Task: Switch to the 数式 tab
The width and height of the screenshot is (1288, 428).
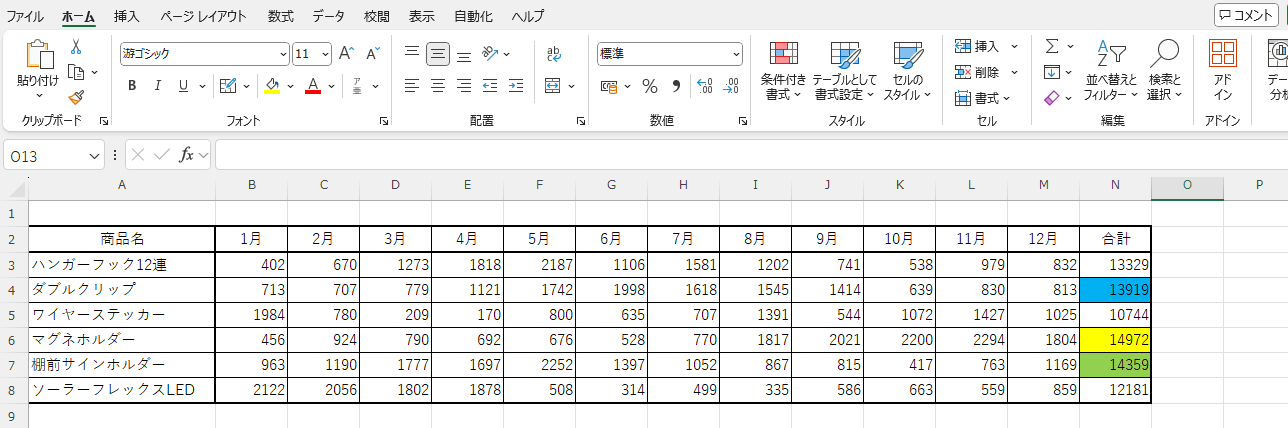Action: click(x=281, y=16)
